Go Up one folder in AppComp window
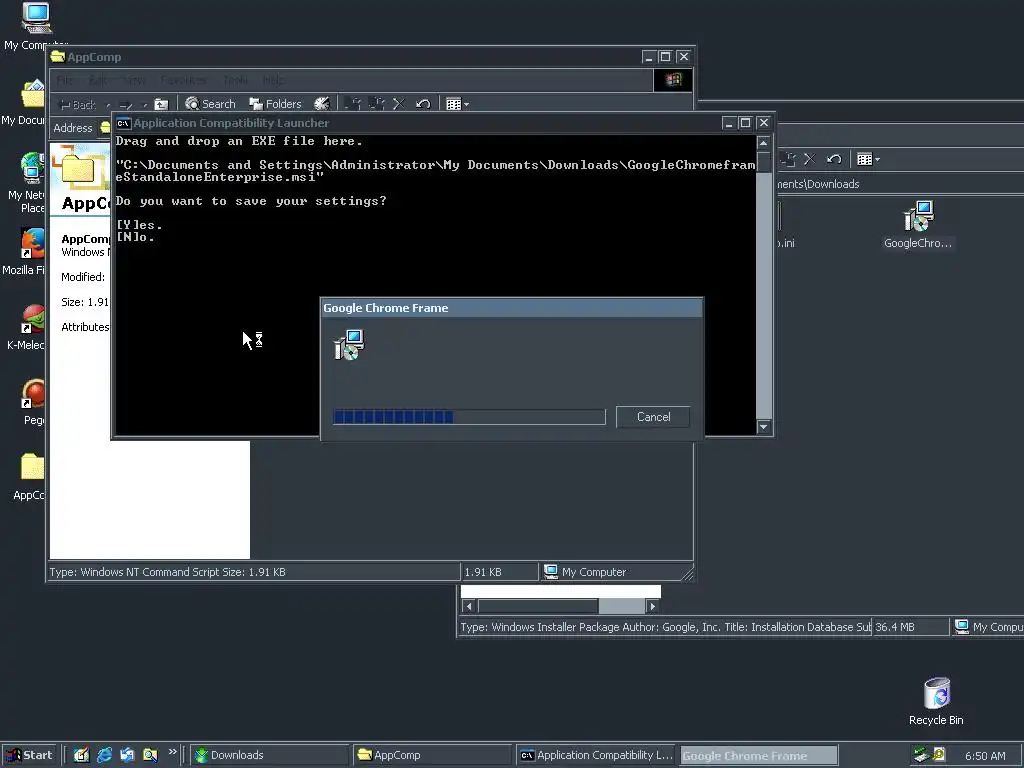1024x768 pixels. [161, 104]
